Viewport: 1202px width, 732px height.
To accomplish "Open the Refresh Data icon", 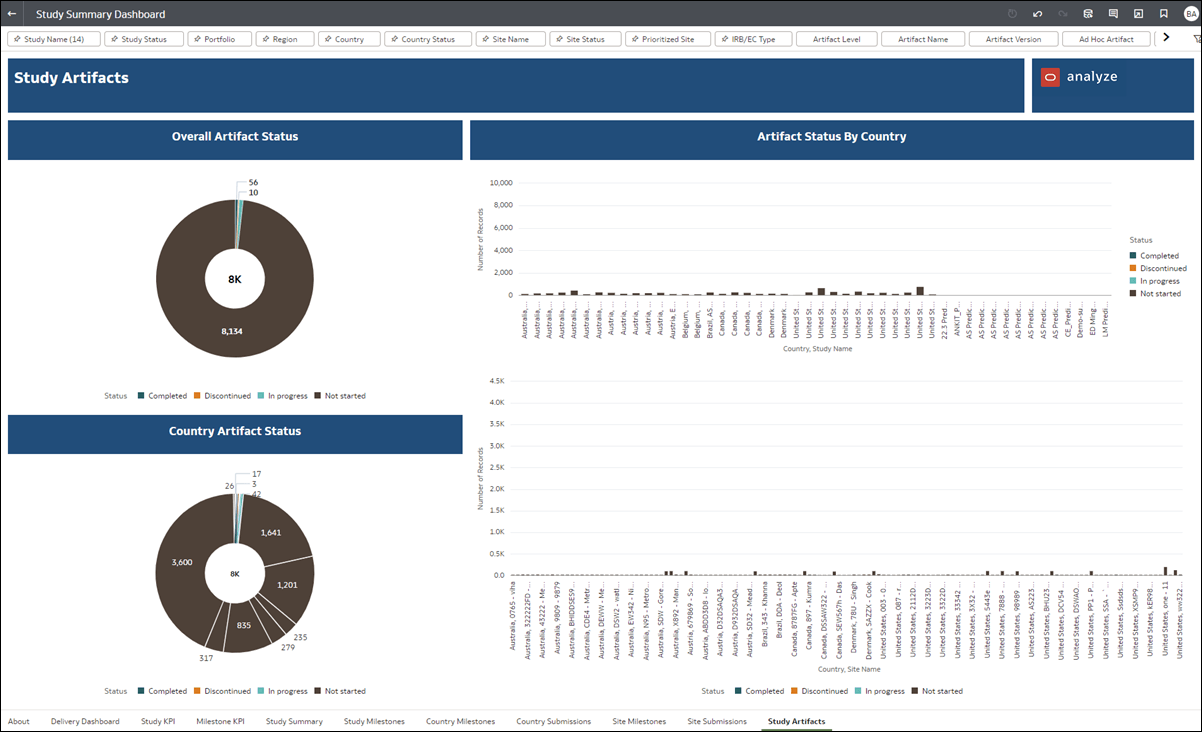I will pyautogui.click(x=1088, y=14).
